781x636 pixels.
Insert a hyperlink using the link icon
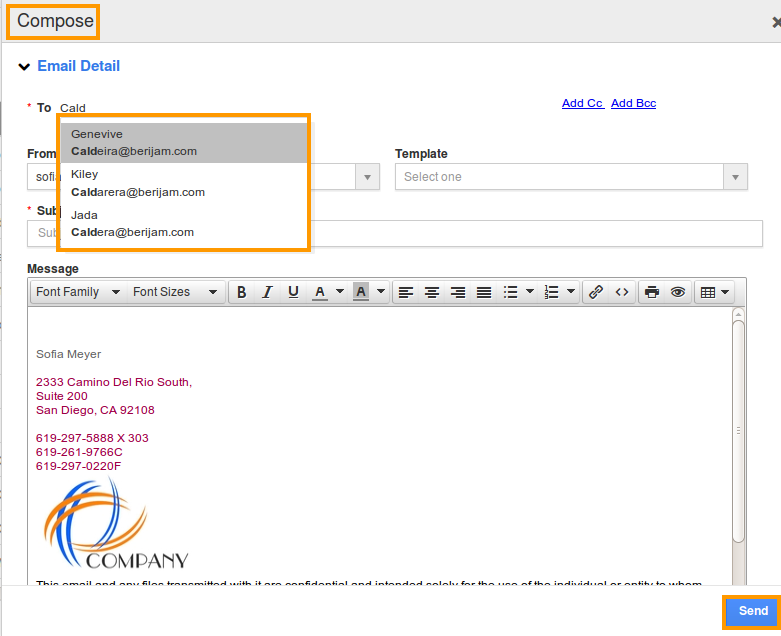coord(596,292)
